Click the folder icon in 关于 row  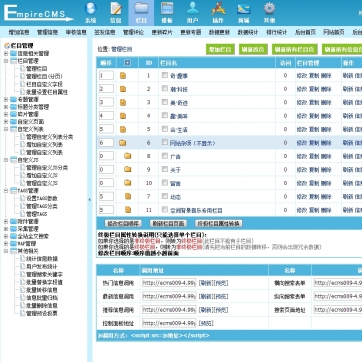pos(128,169)
